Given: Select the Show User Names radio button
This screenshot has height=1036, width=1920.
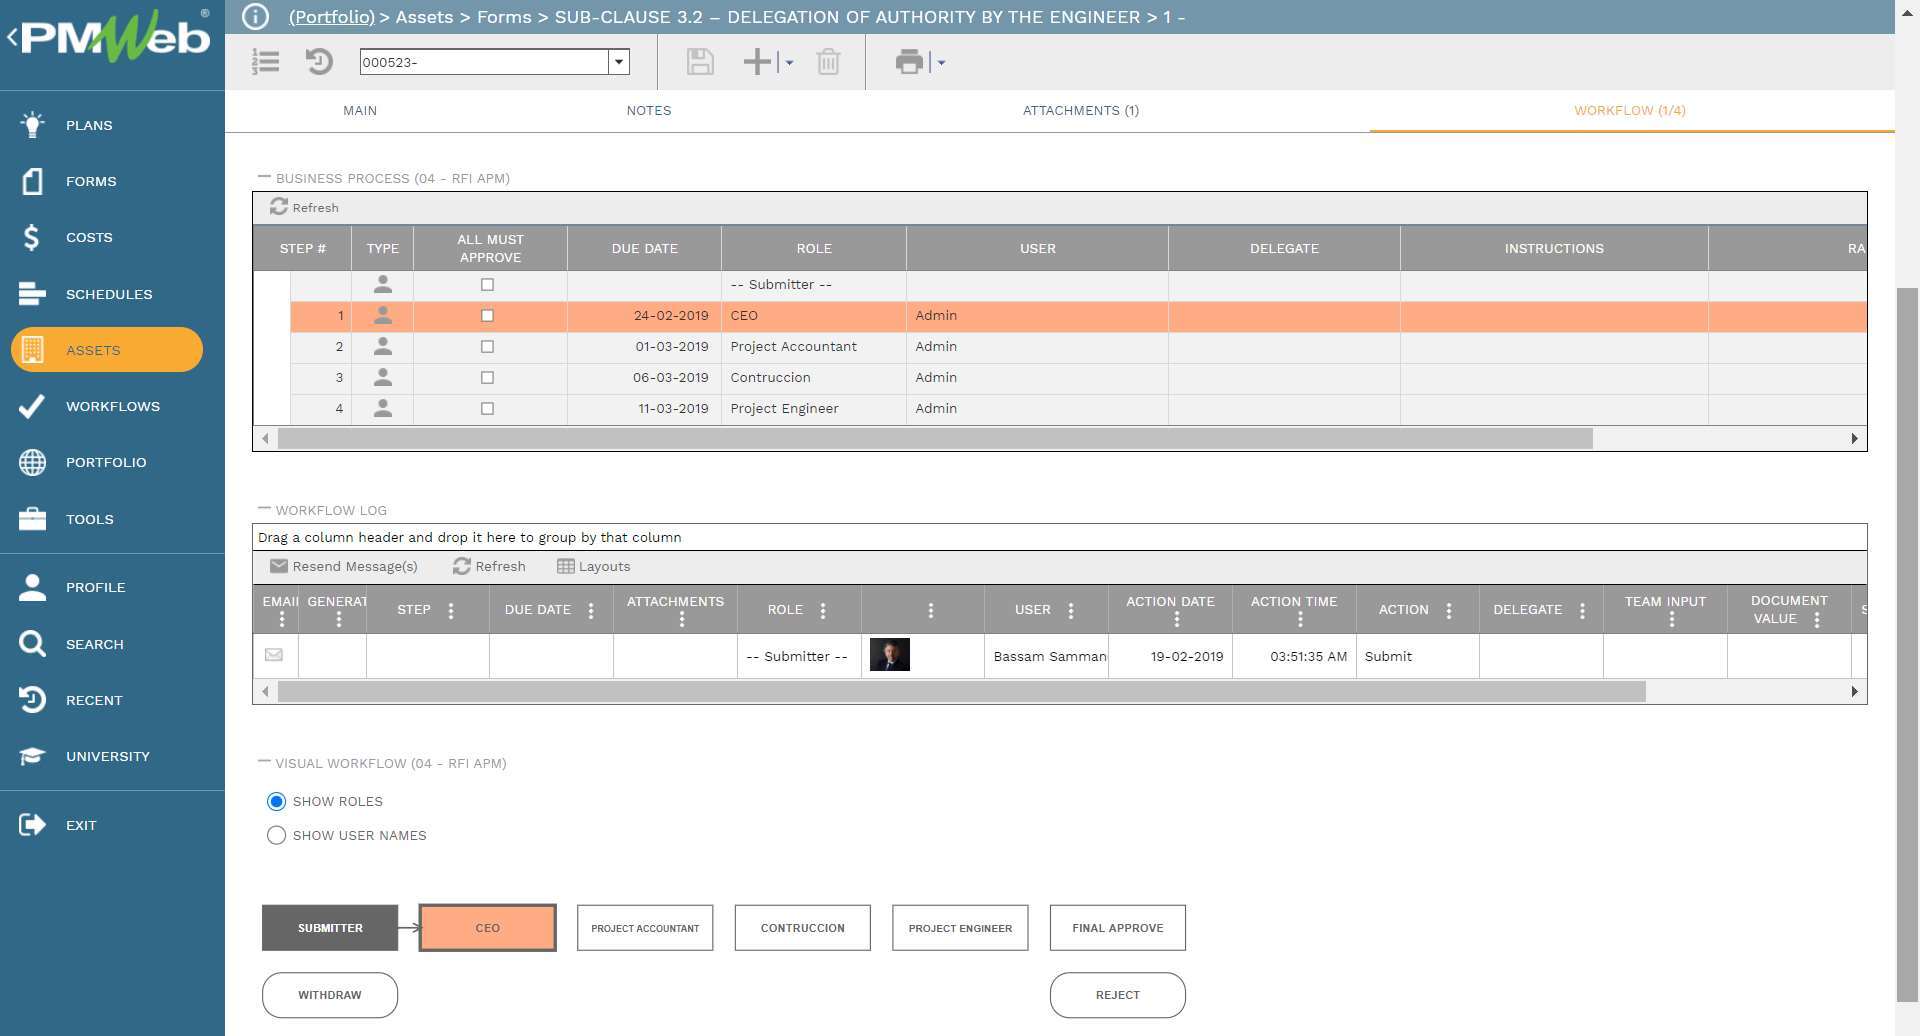Looking at the screenshot, I should (x=276, y=835).
